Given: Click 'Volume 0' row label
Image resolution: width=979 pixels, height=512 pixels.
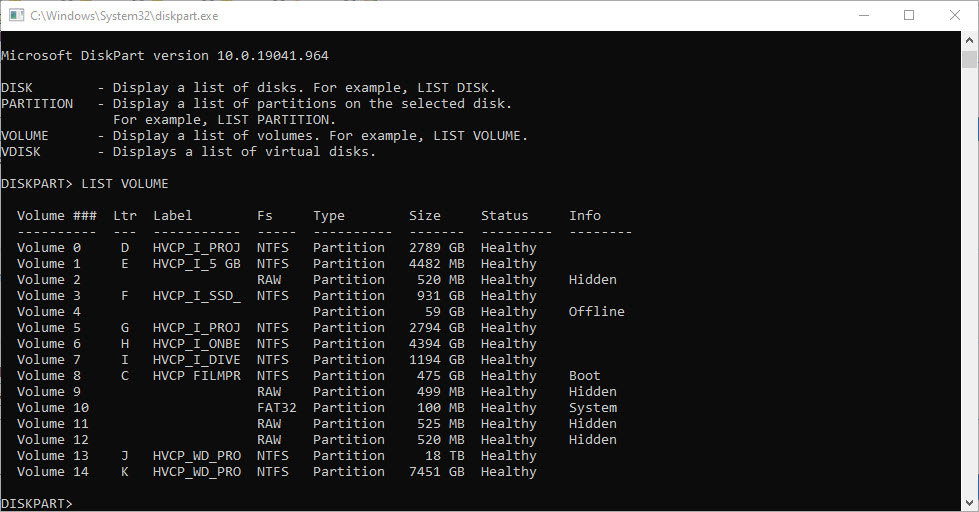Looking at the screenshot, I should pos(49,248).
